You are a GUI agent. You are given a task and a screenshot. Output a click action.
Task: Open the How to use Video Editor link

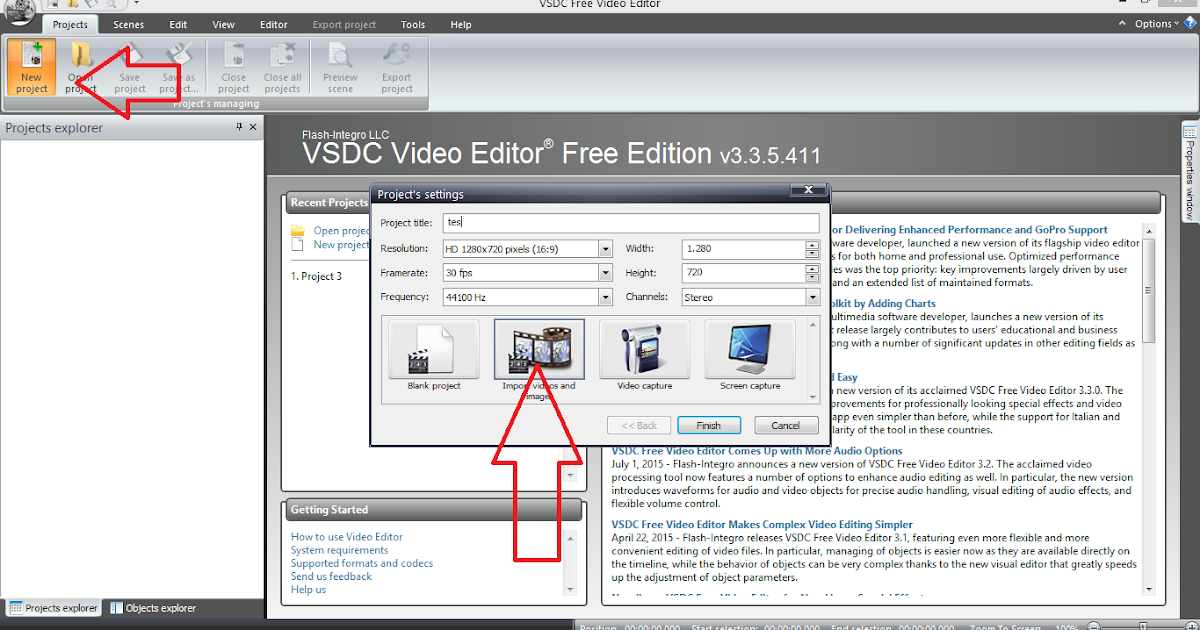pos(347,537)
